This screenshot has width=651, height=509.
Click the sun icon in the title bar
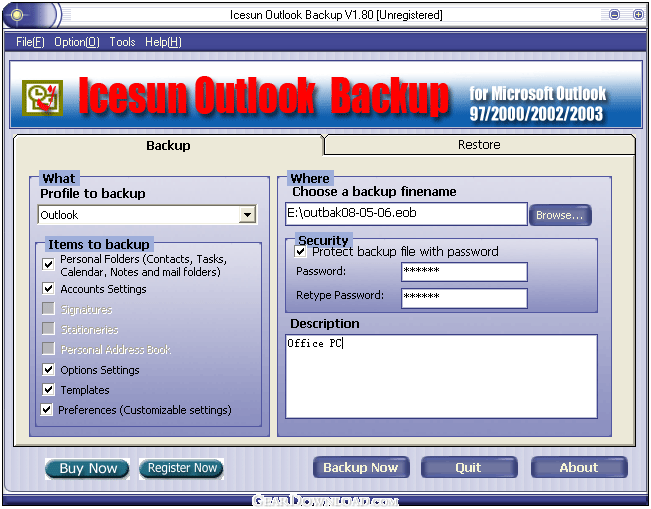(x=17, y=15)
